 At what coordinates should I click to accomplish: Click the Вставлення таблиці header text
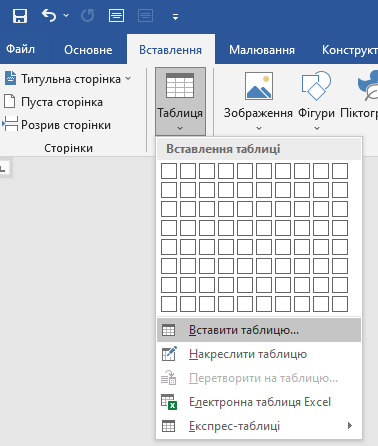click(x=223, y=149)
